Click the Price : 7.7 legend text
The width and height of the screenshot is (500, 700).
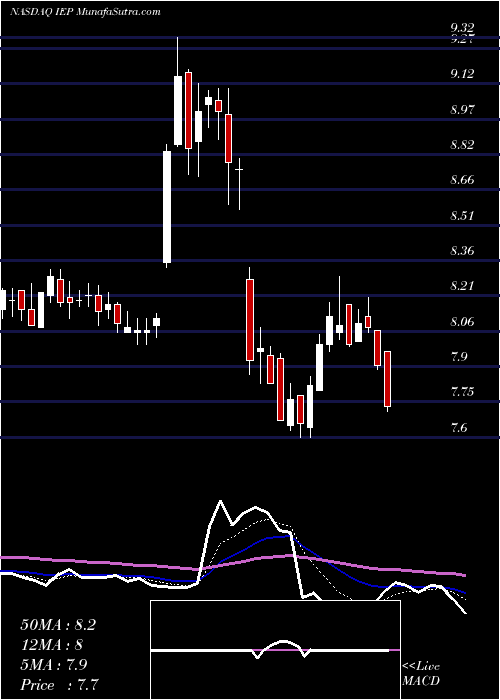pyautogui.click(x=59, y=685)
